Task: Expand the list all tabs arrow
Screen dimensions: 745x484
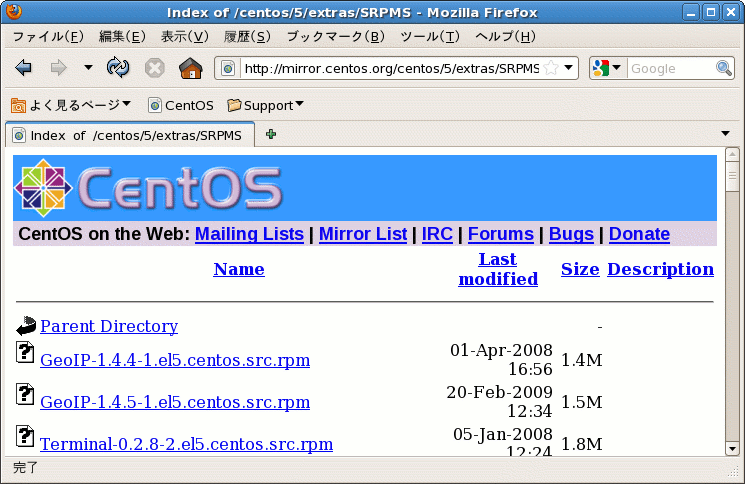Action: coord(726,134)
